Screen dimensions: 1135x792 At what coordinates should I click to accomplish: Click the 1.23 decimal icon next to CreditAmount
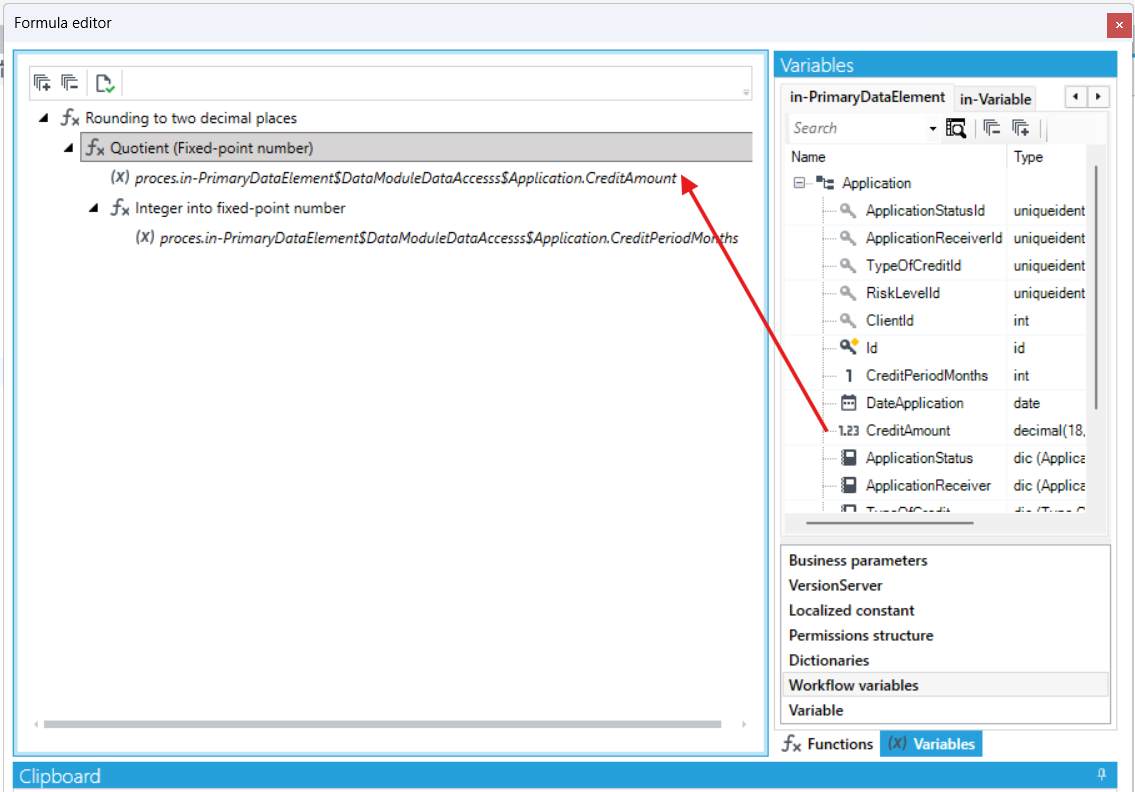click(x=848, y=431)
